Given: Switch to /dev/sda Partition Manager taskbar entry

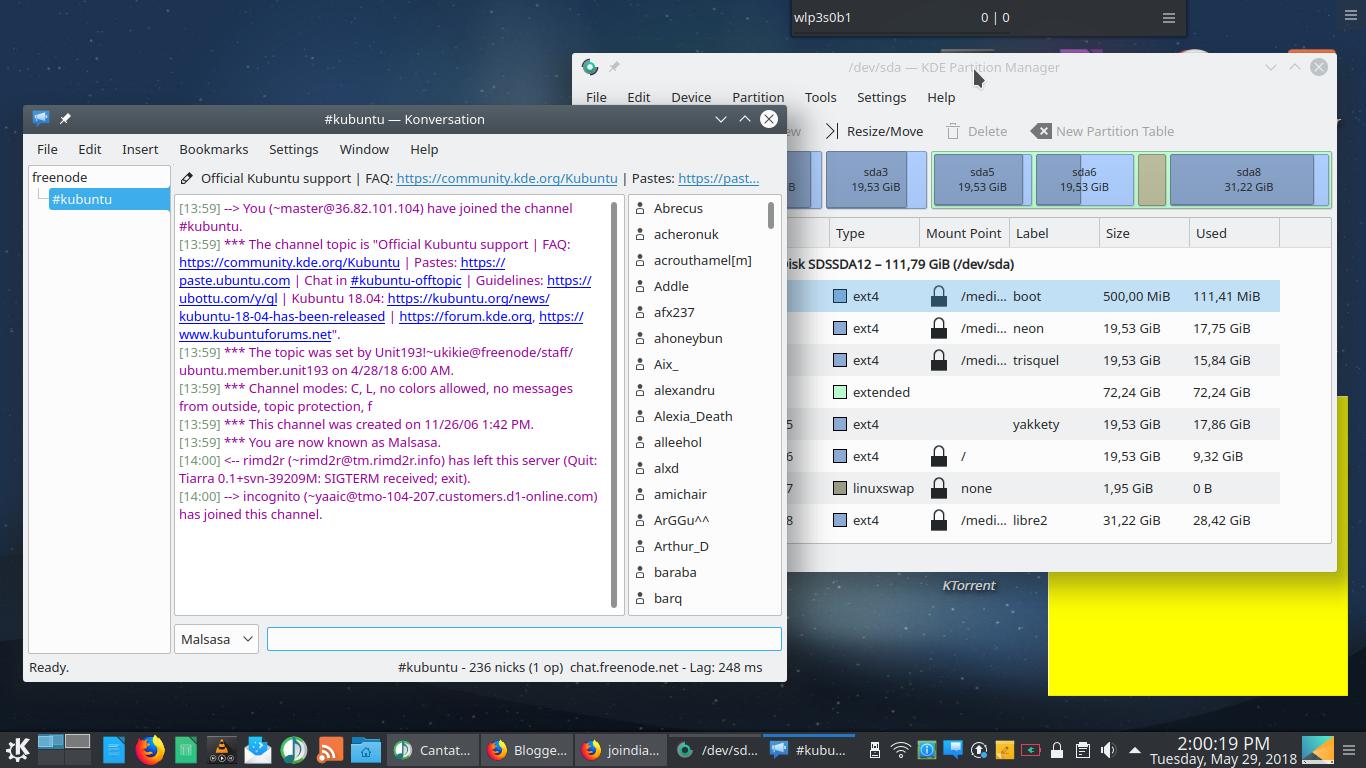Looking at the screenshot, I should 716,749.
